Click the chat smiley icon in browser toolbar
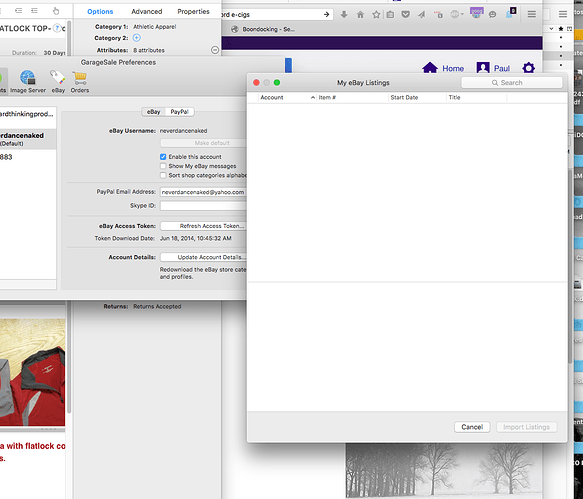Viewport: 583px width, 499px height. click(x=492, y=15)
